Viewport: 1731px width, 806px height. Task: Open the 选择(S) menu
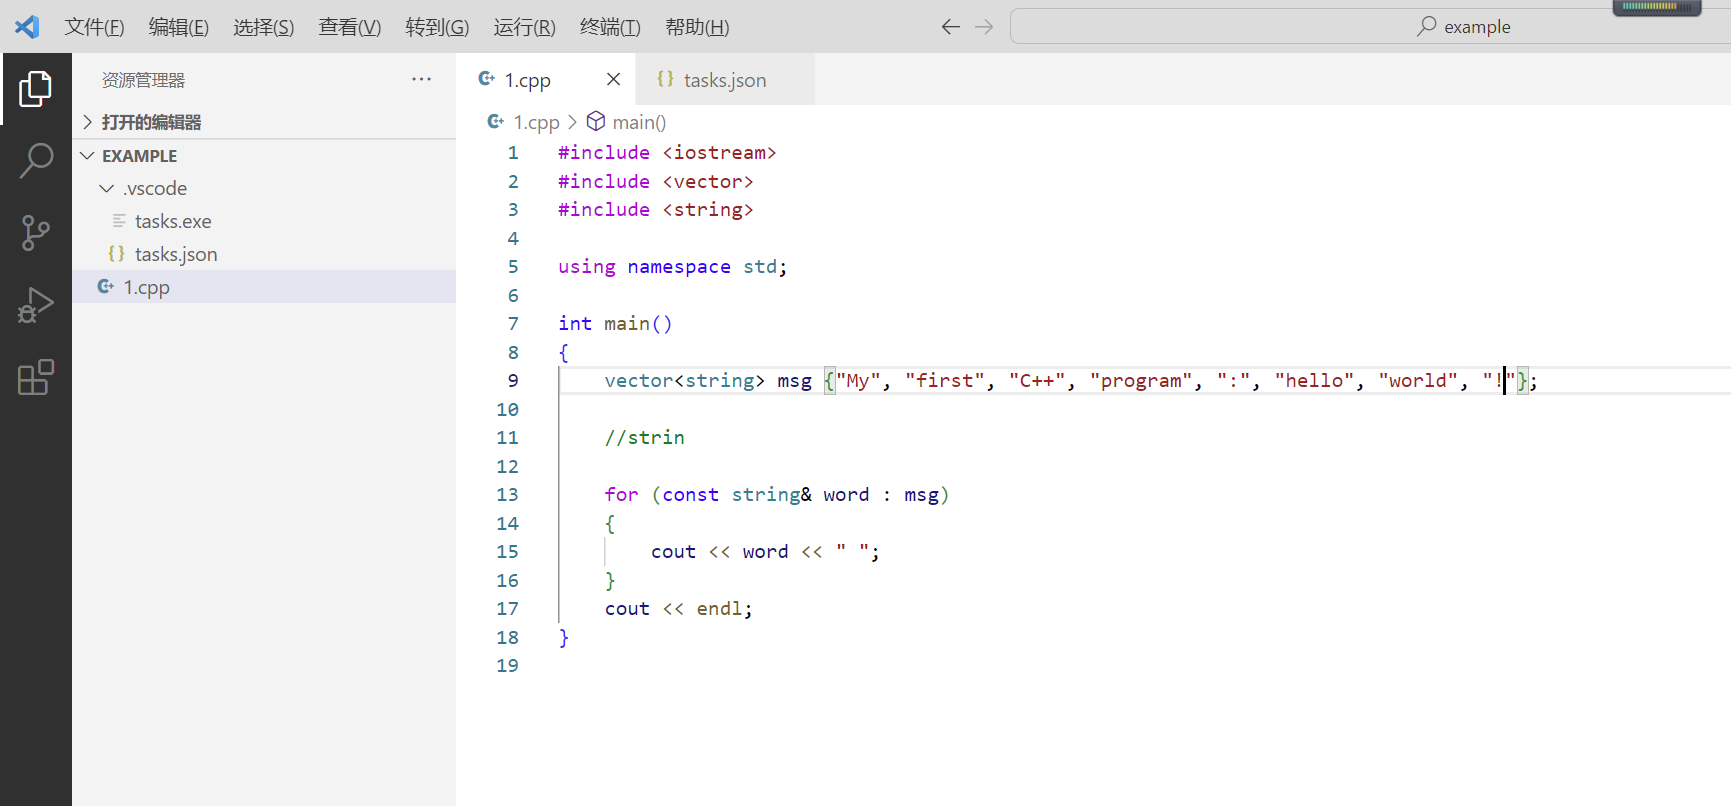(264, 27)
